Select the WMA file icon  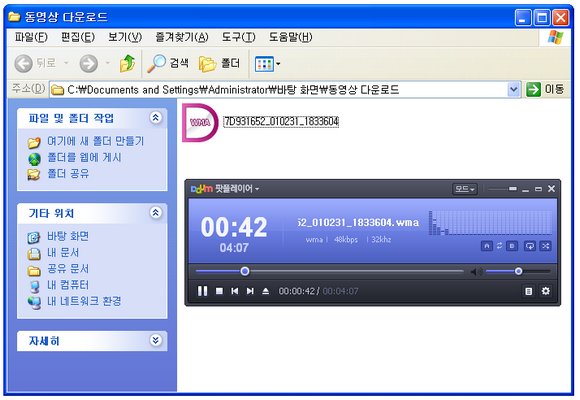click(200, 122)
